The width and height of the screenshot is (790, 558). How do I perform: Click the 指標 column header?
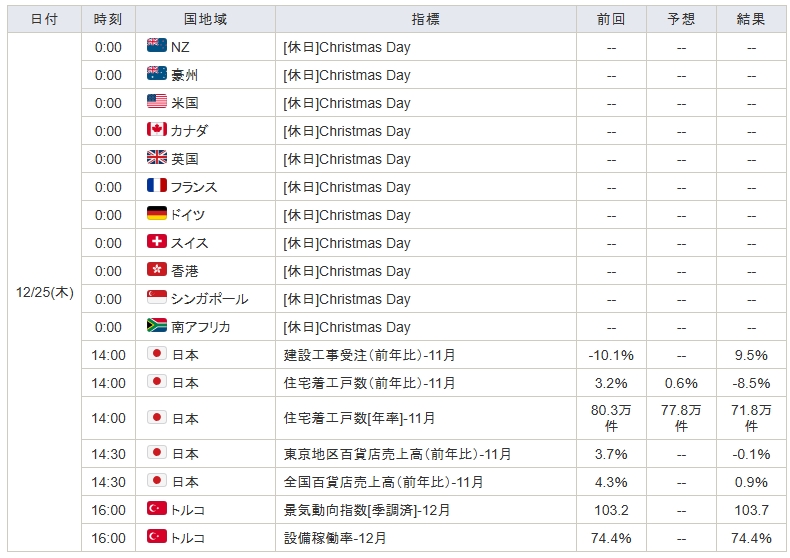[425, 19]
